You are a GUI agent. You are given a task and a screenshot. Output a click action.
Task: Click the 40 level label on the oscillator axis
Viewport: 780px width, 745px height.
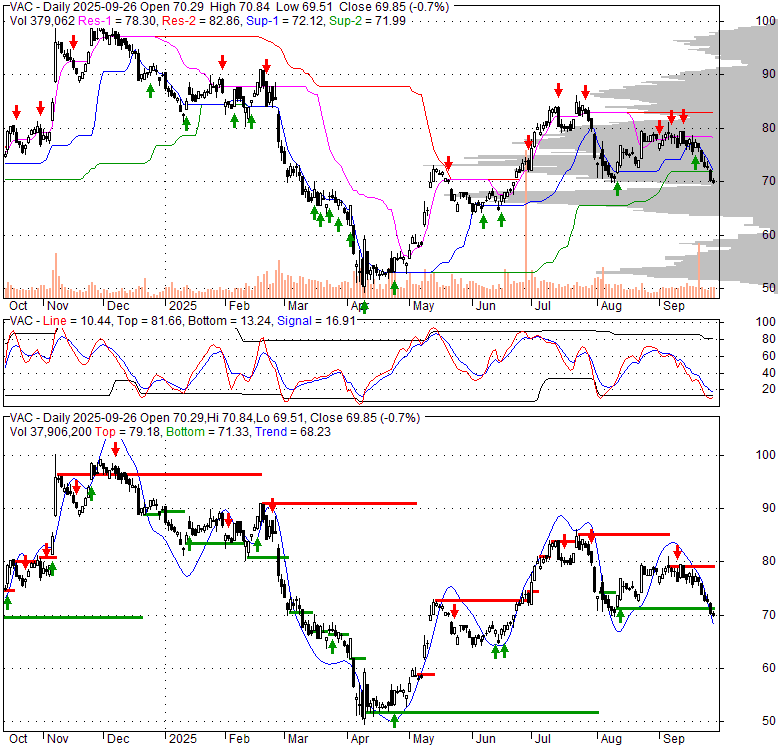click(769, 372)
